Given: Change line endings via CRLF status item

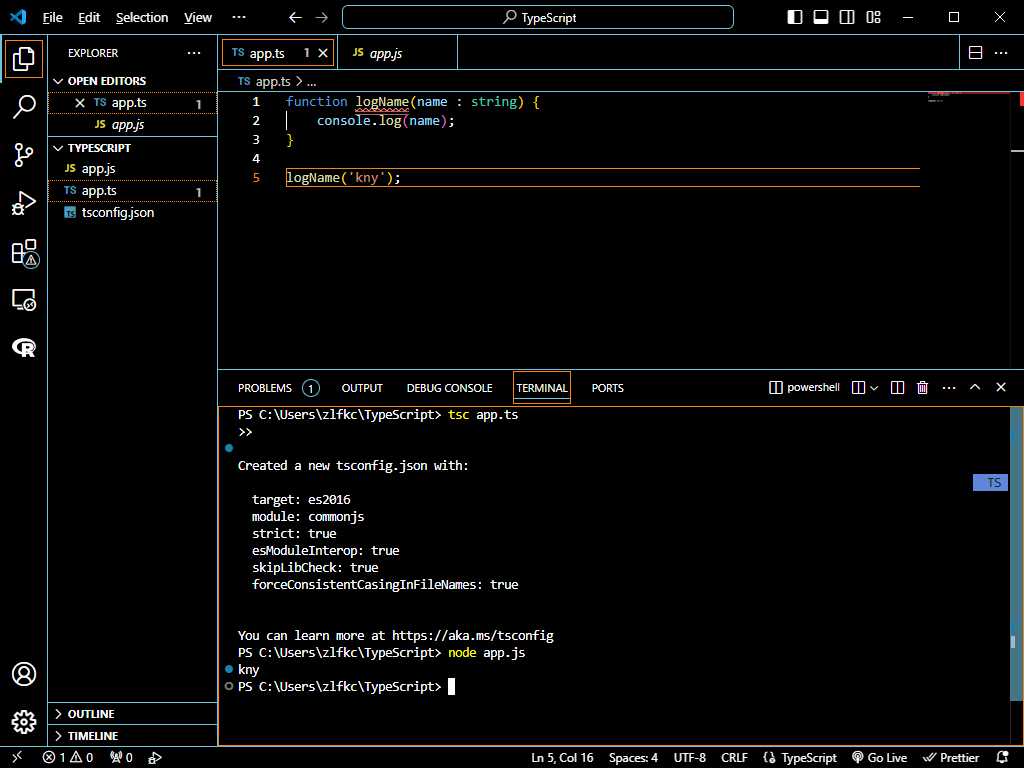Looking at the screenshot, I should (x=734, y=758).
